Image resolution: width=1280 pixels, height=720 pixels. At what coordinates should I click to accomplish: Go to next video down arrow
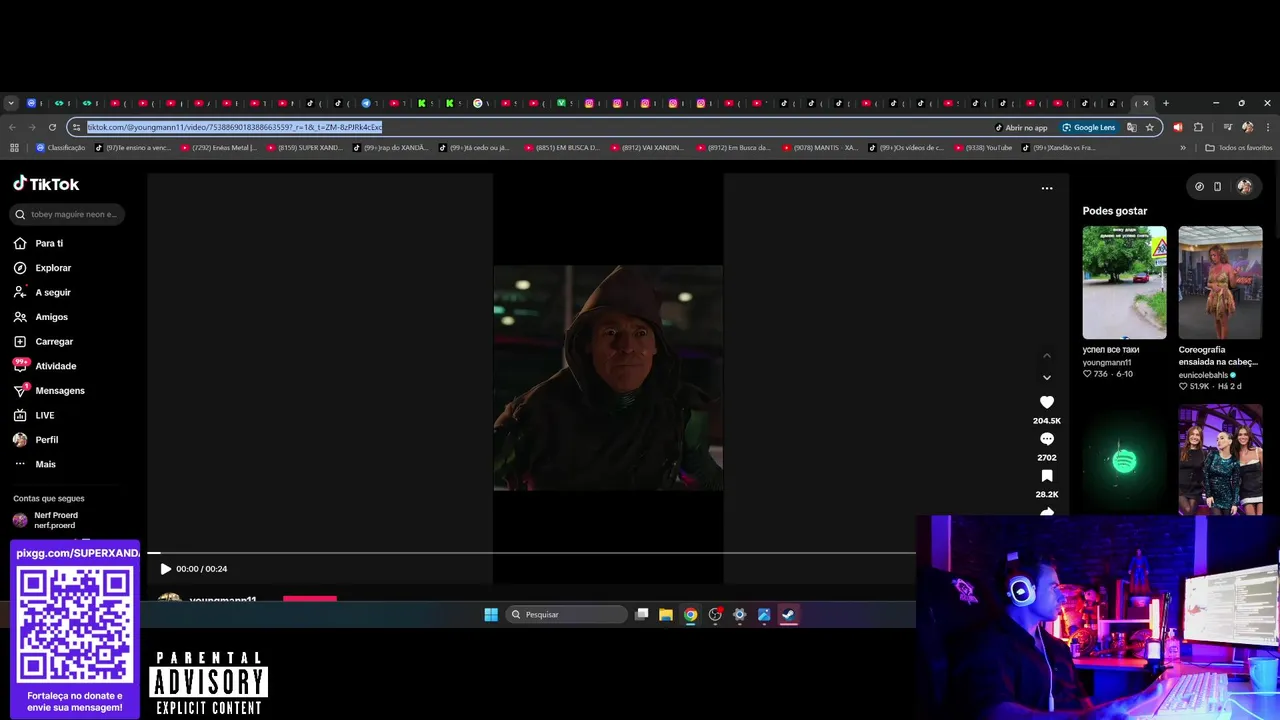1047,378
